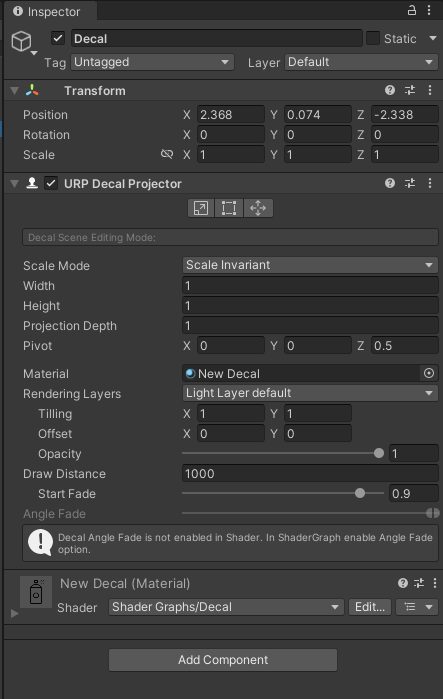The width and height of the screenshot is (443, 699).
Task: Disable the URP Decal Projector component checkbox
Action: point(51,183)
